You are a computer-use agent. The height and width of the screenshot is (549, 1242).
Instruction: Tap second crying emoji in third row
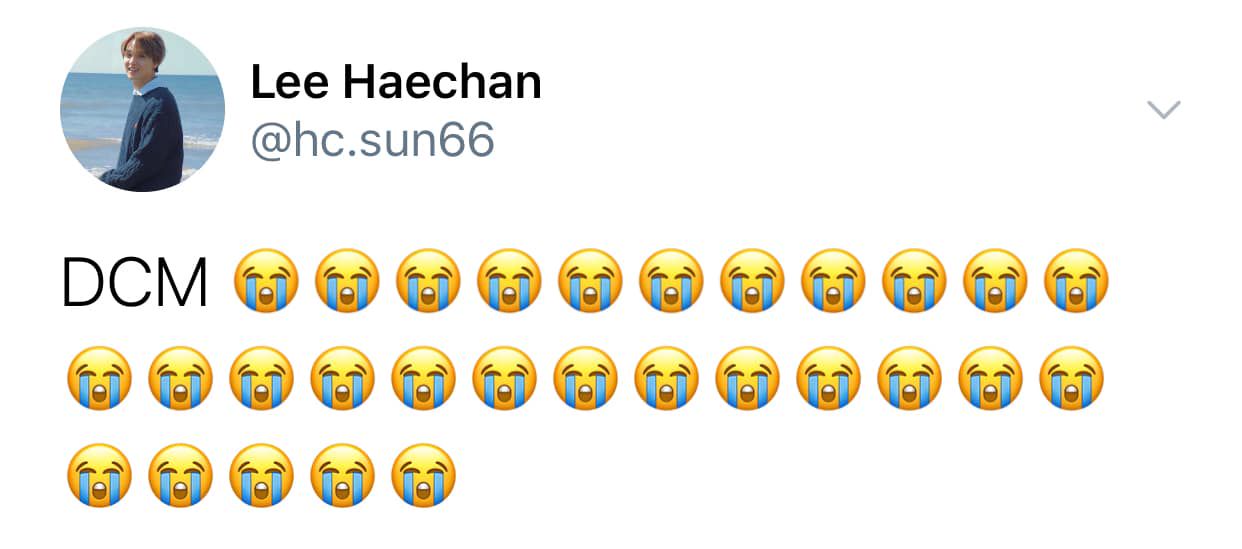pyautogui.click(x=180, y=475)
